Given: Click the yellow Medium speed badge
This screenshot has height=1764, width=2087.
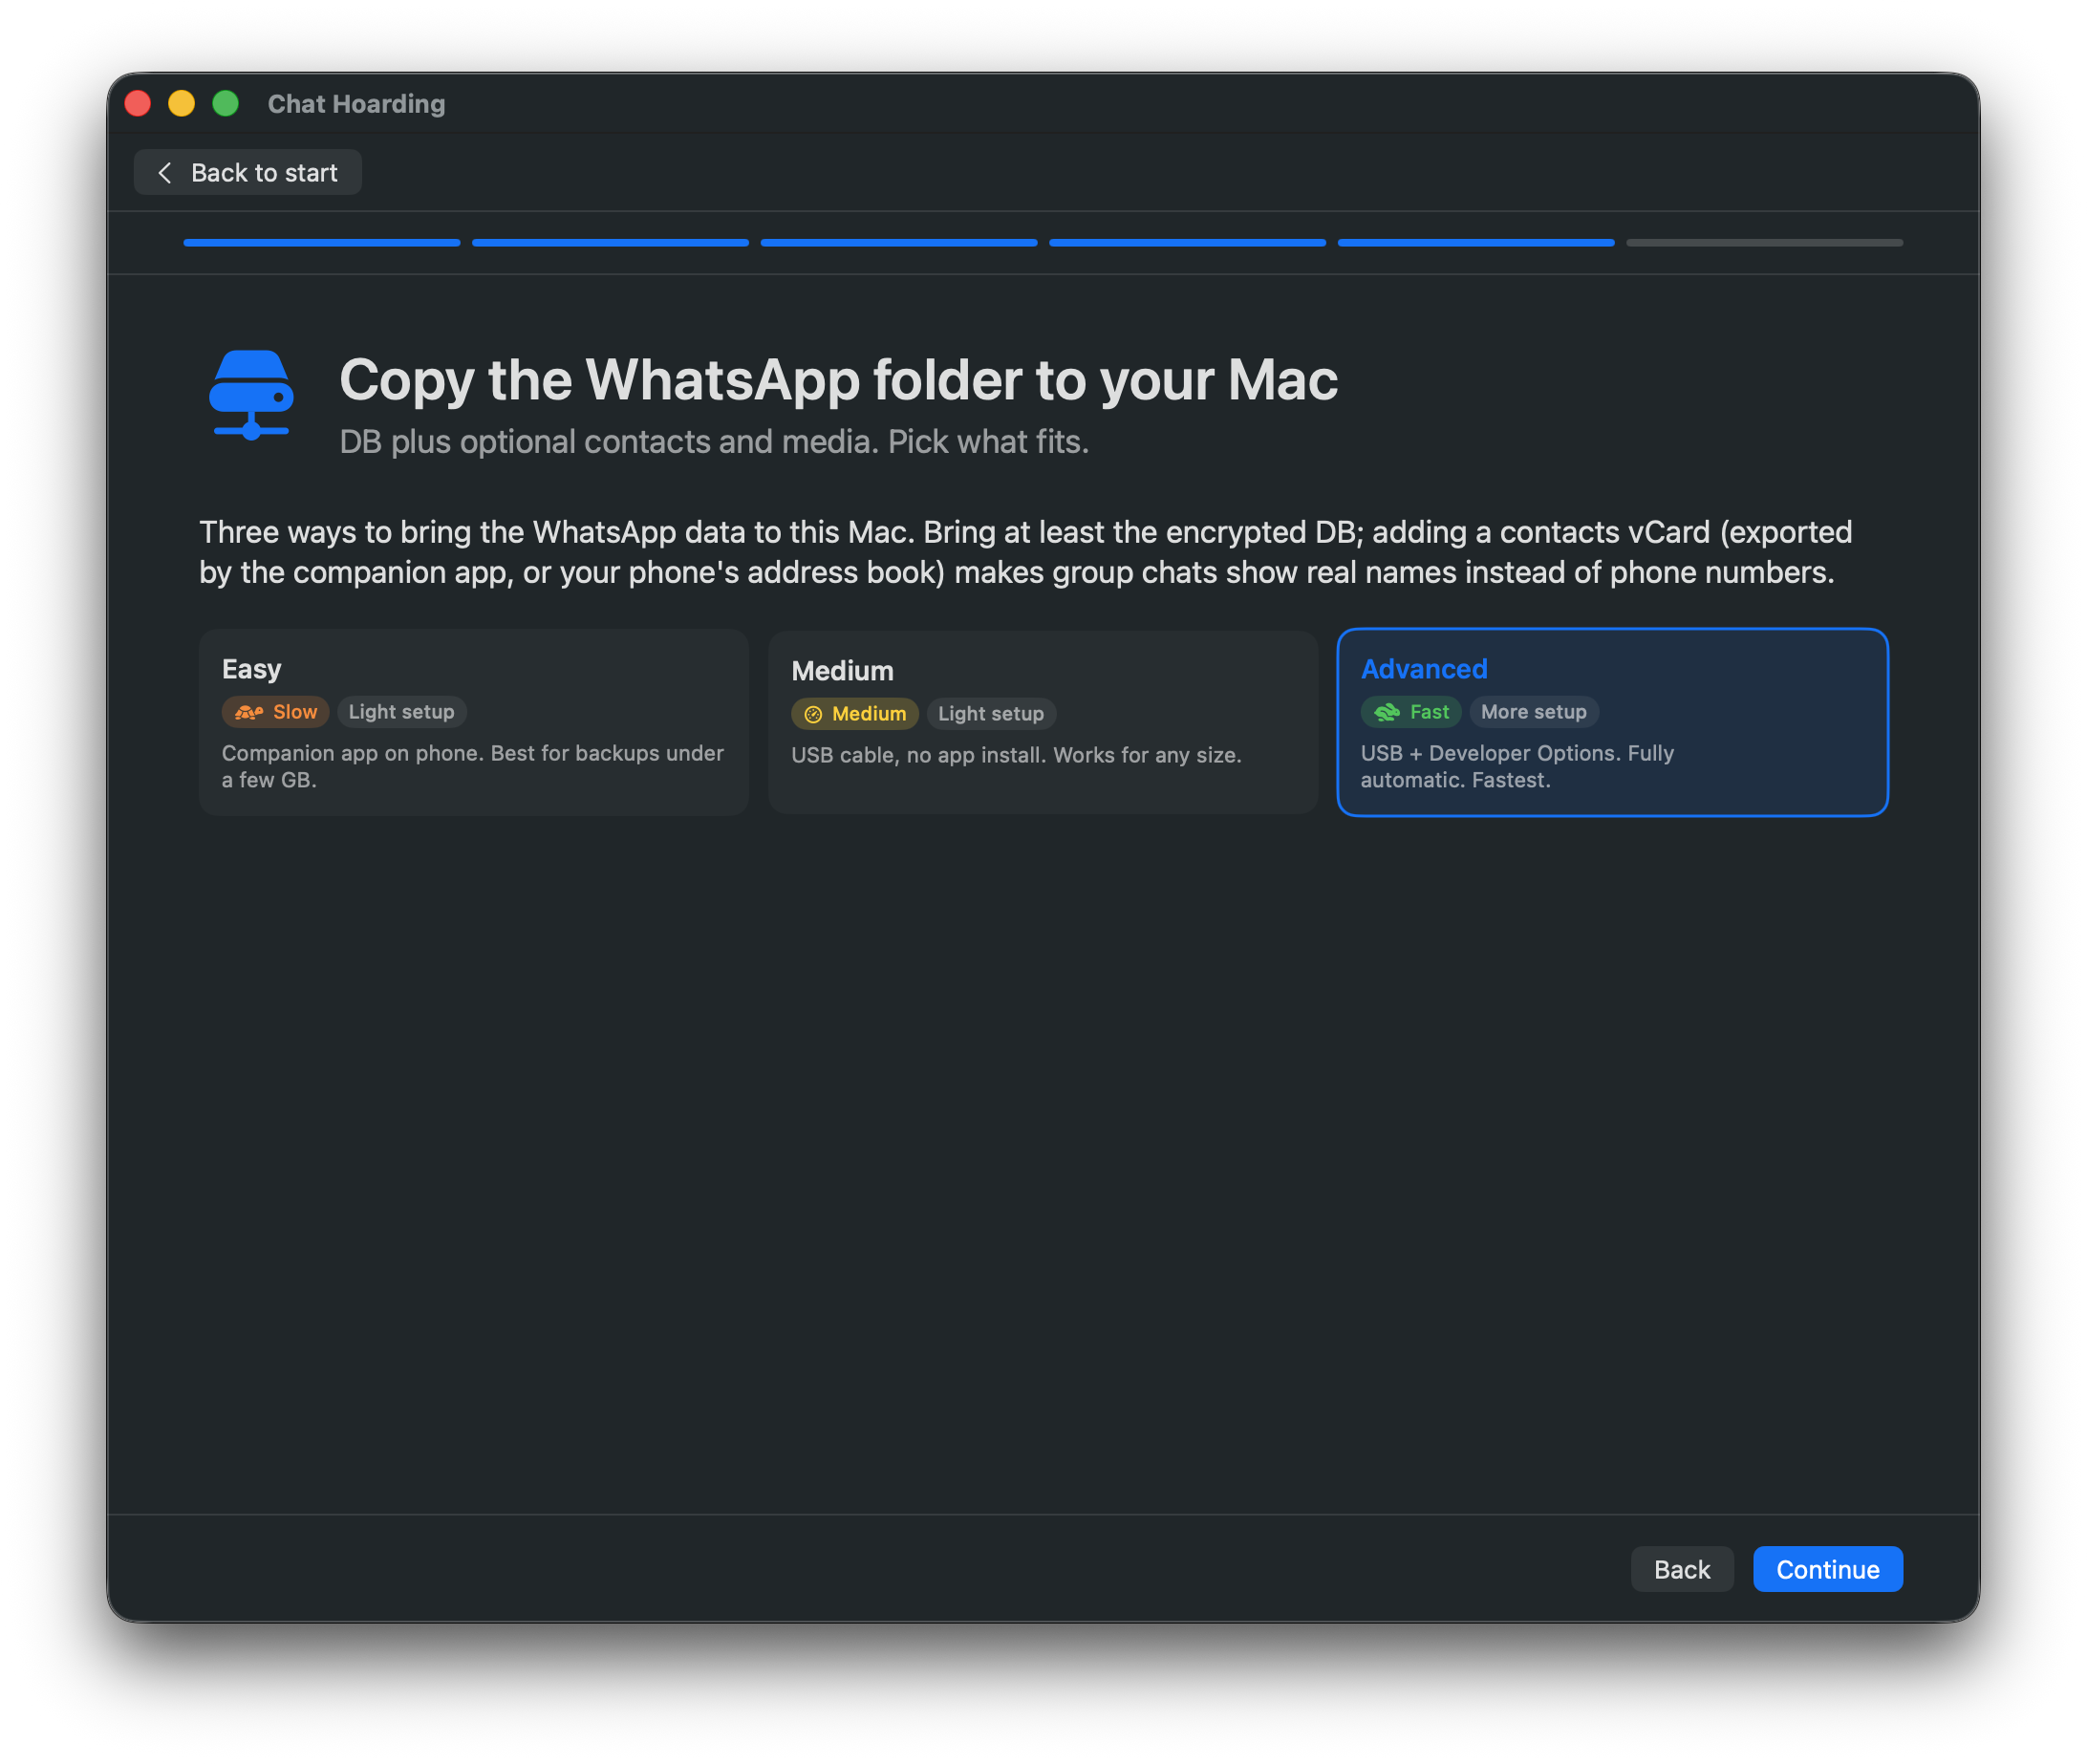Looking at the screenshot, I should click(854, 714).
